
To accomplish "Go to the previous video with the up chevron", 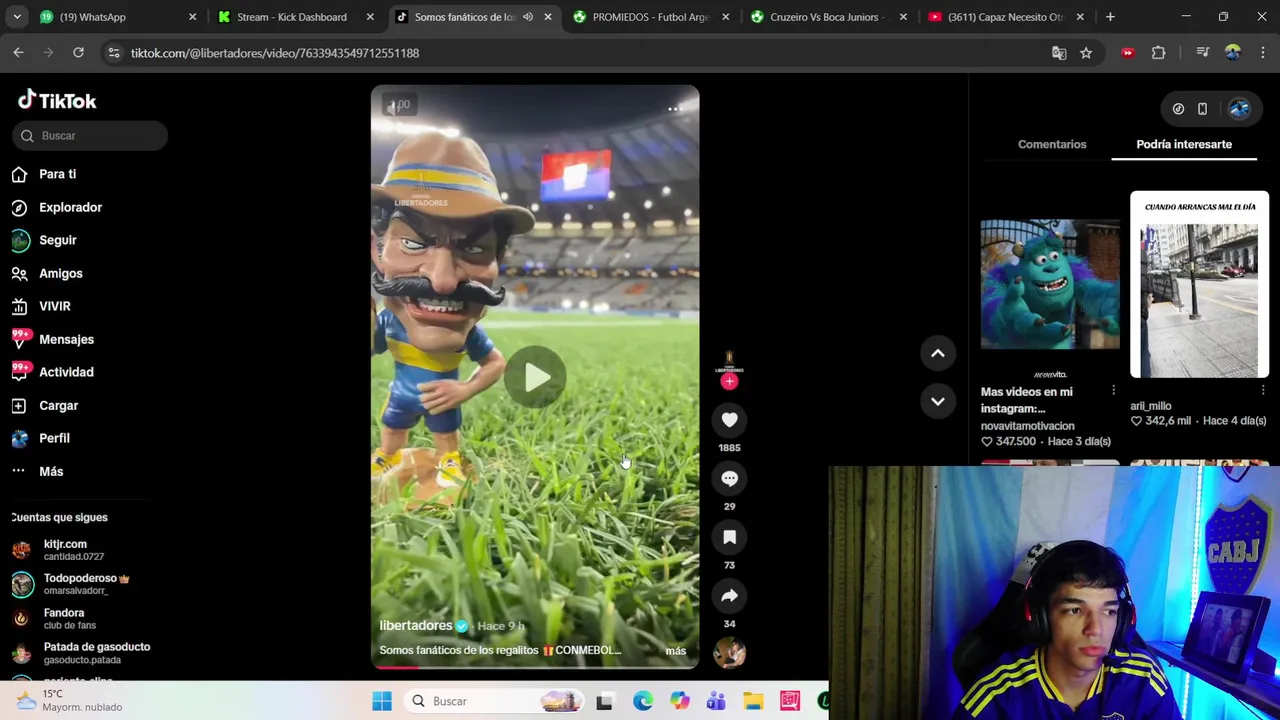I will [938, 353].
